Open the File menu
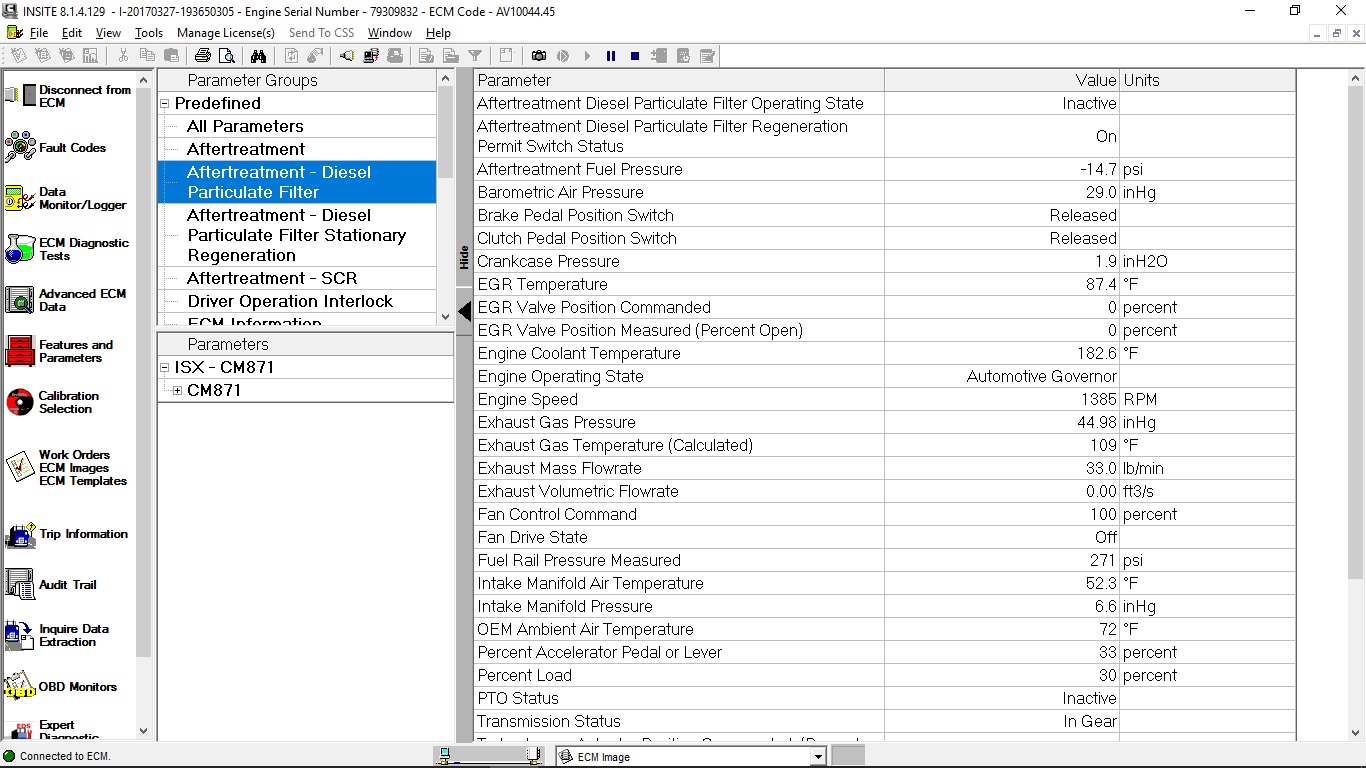1366x768 pixels. [x=39, y=33]
